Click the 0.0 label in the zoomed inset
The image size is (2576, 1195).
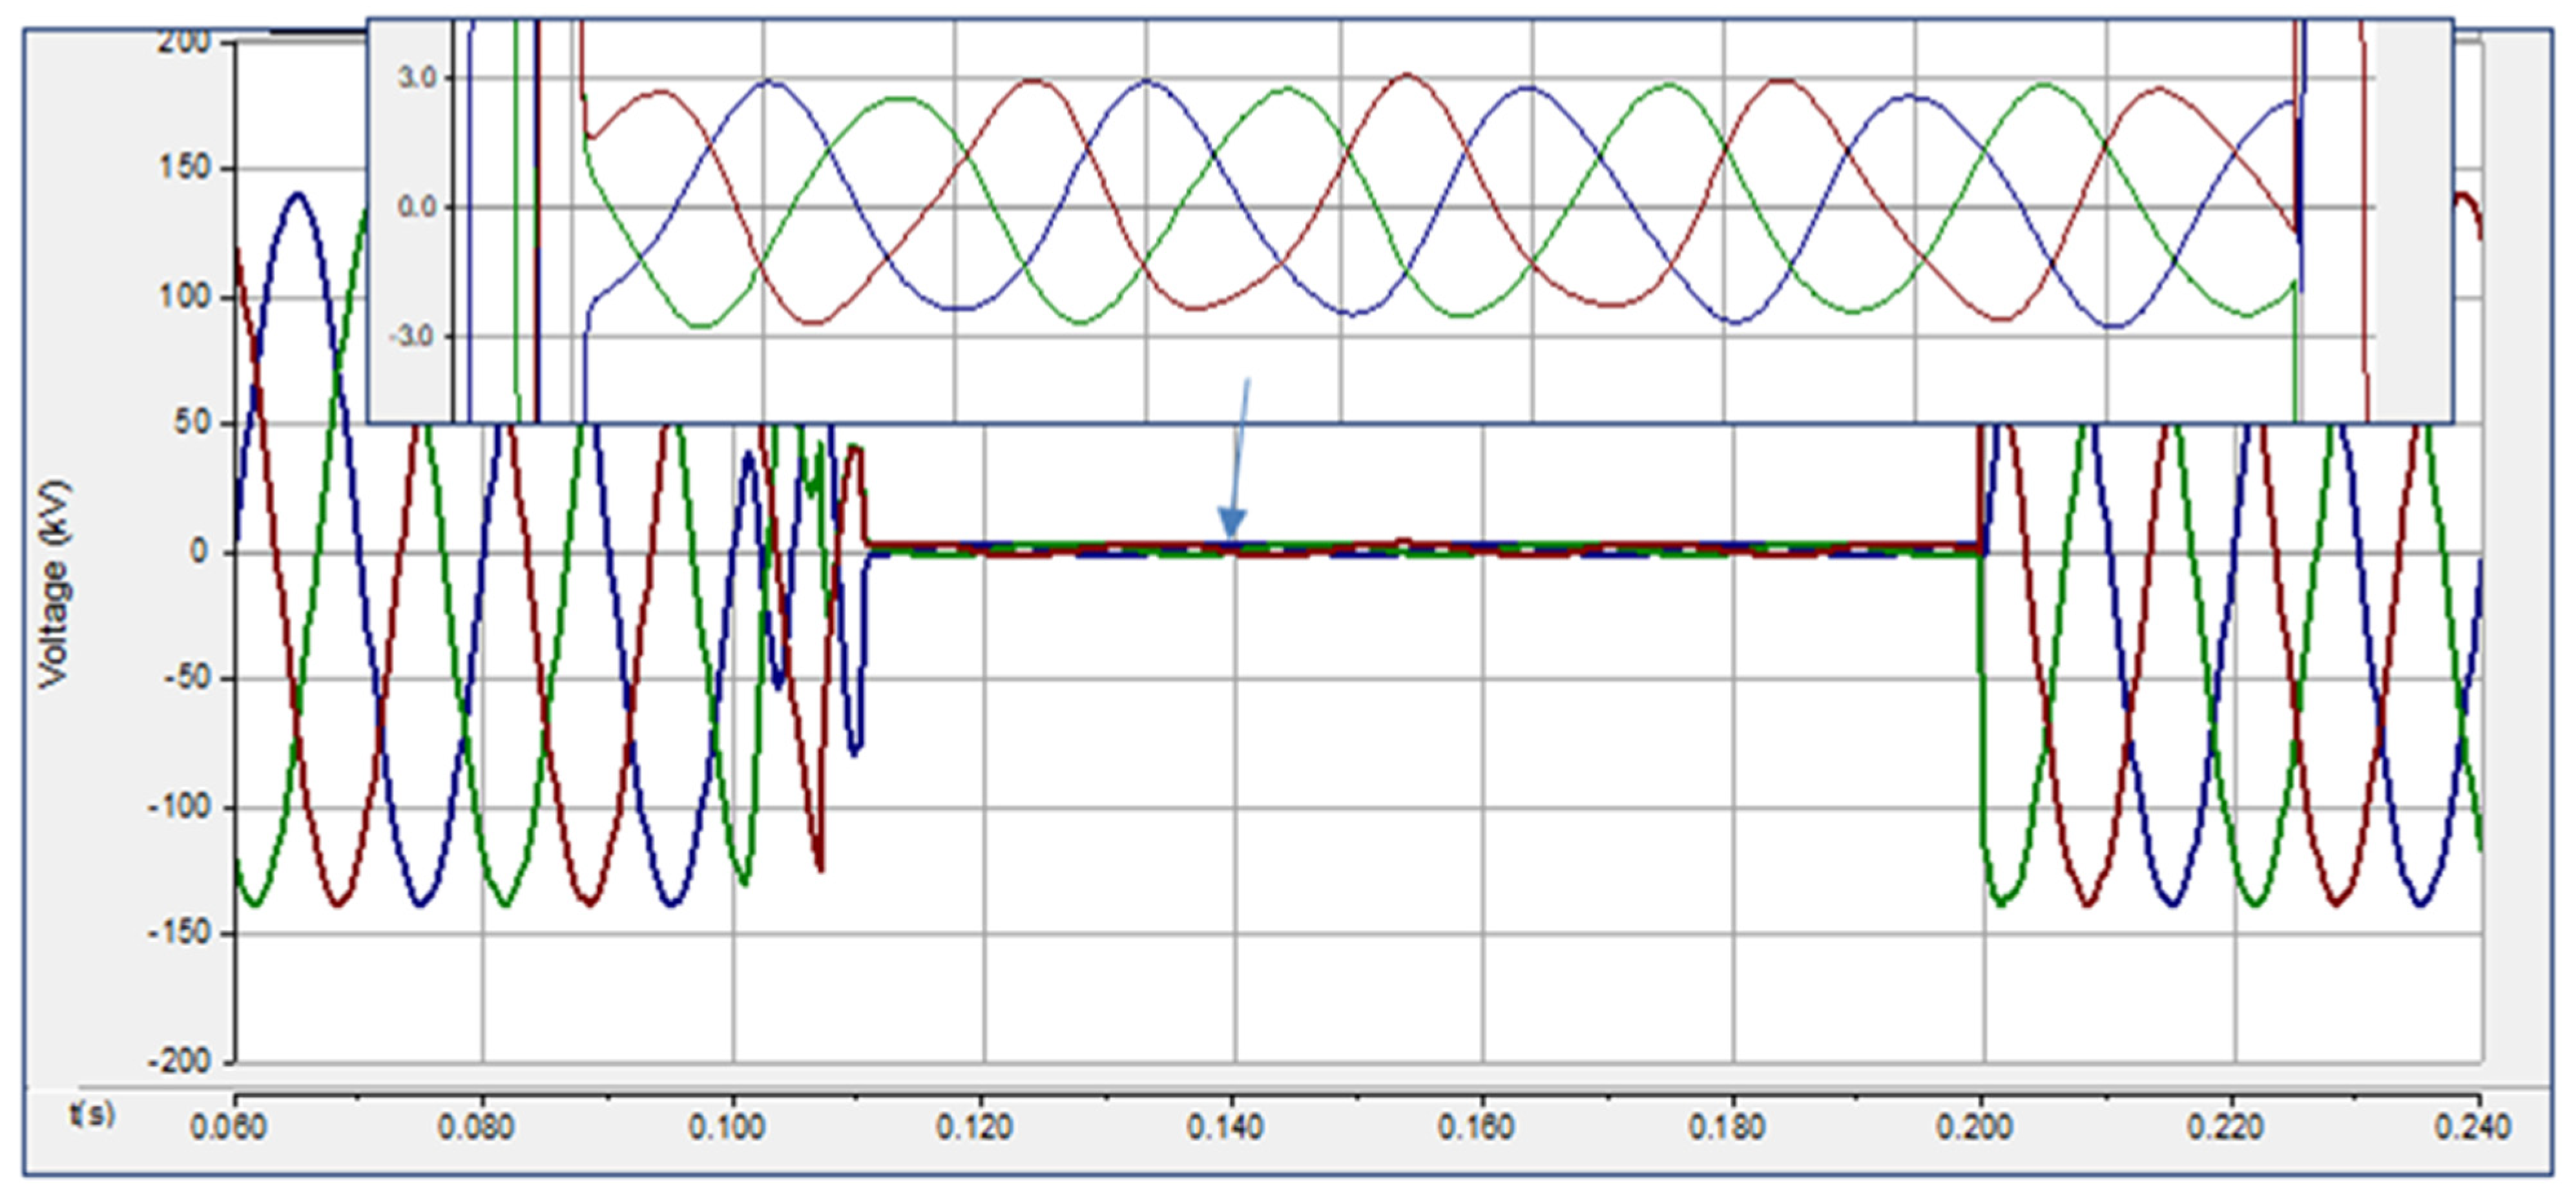(418, 207)
